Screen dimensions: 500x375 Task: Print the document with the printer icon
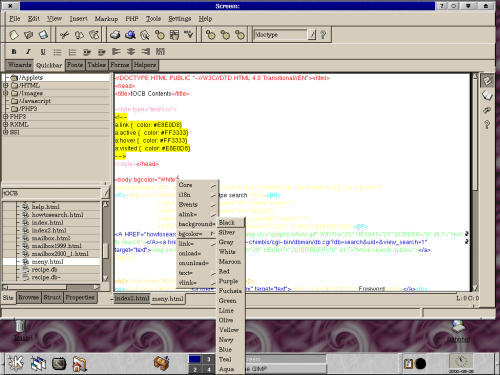(x=115, y=35)
